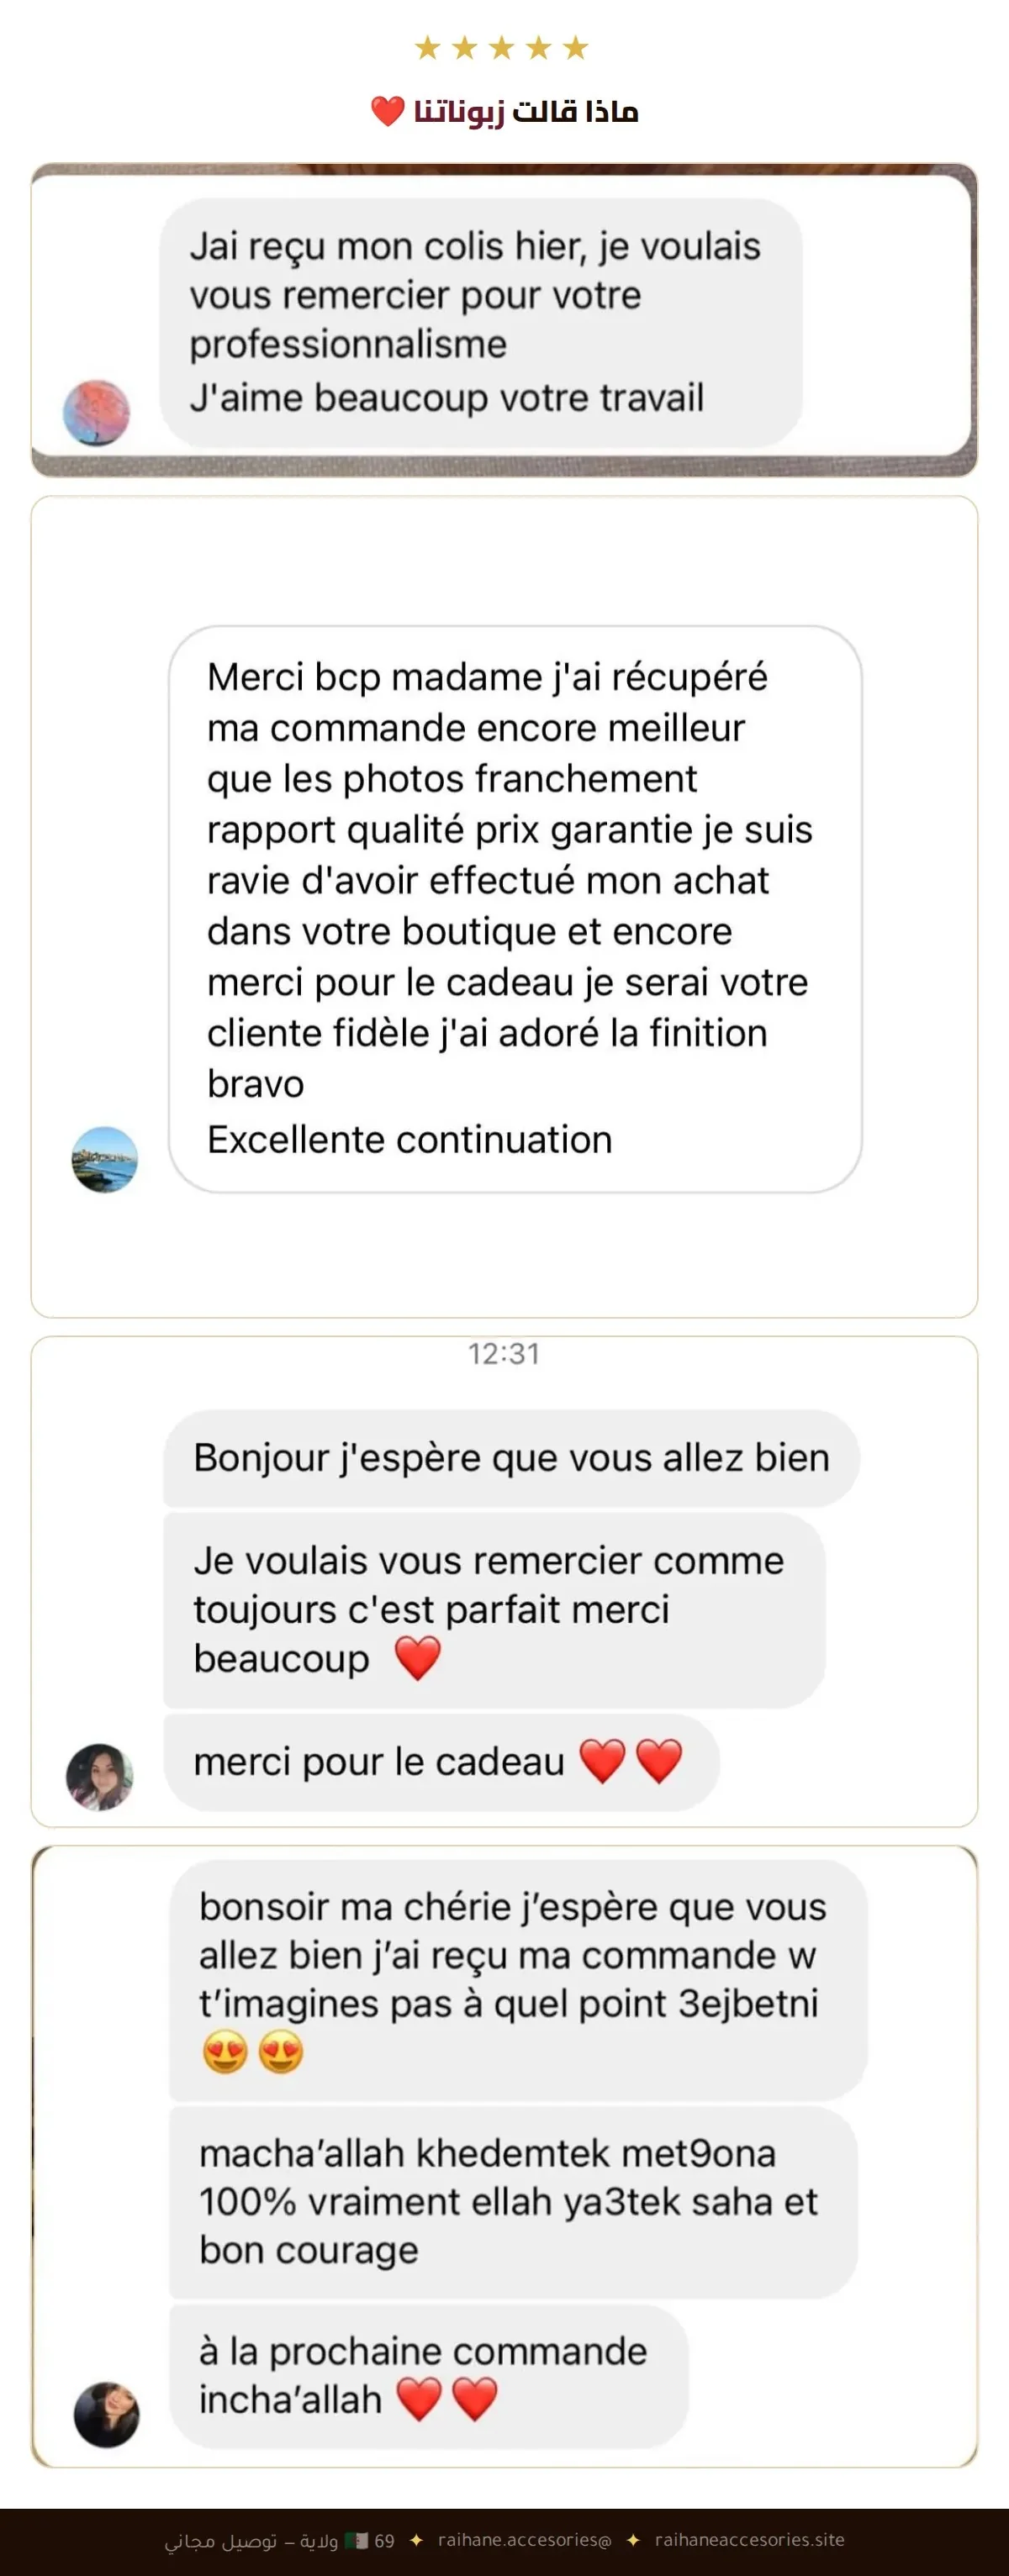Screen dimensions: 1009x2576
Task: Click the Arabic heading ماذا قالت زبوناتنا
Action: [x=526, y=111]
